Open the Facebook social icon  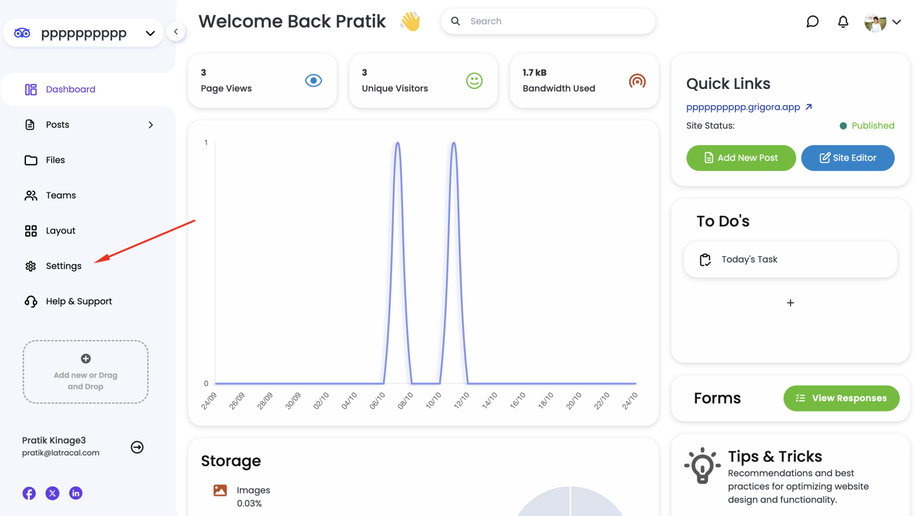click(29, 493)
